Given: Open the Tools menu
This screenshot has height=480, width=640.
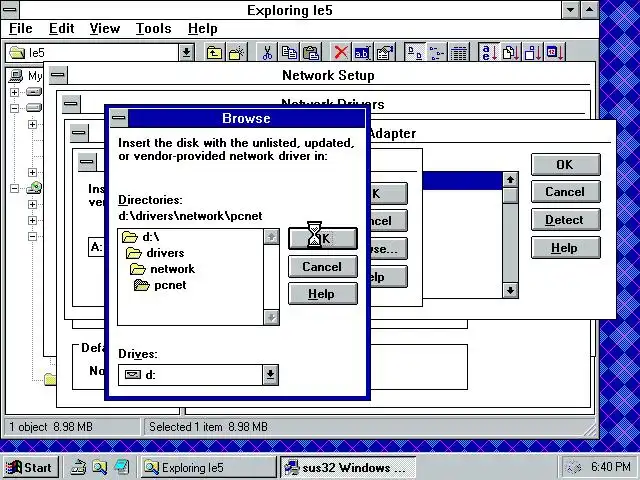Looking at the screenshot, I should pos(153,29).
